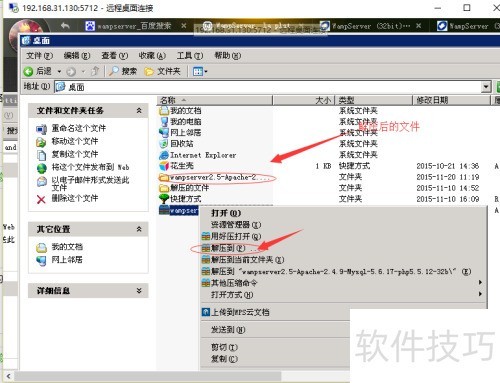This screenshot has width=500, height=383.
Task: Close the wampserver_百度搜索 browser tab
Action: (x=184, y=25)
